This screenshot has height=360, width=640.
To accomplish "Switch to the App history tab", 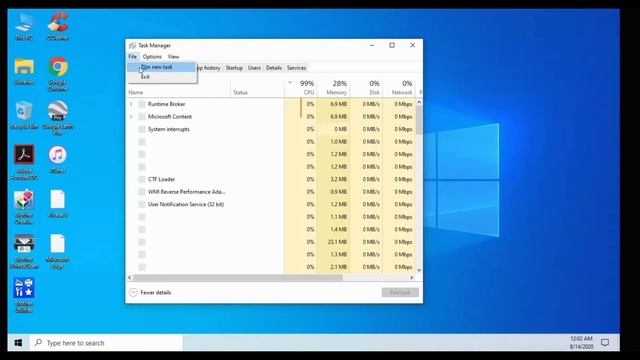I will [x=209, y=68].
